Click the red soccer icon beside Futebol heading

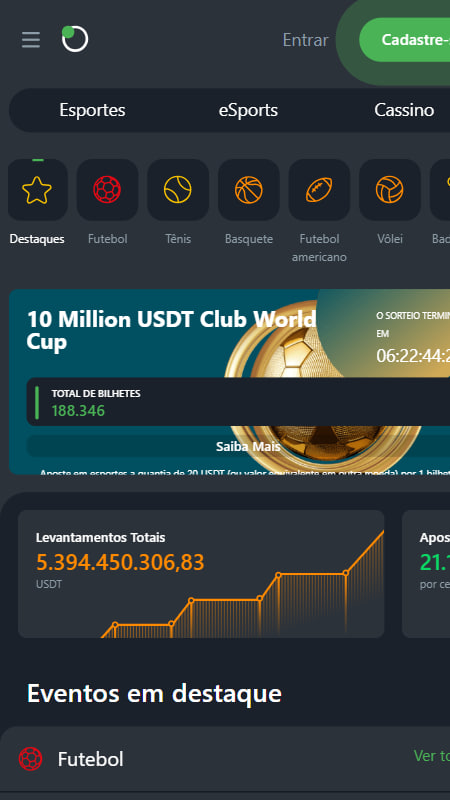31,759
